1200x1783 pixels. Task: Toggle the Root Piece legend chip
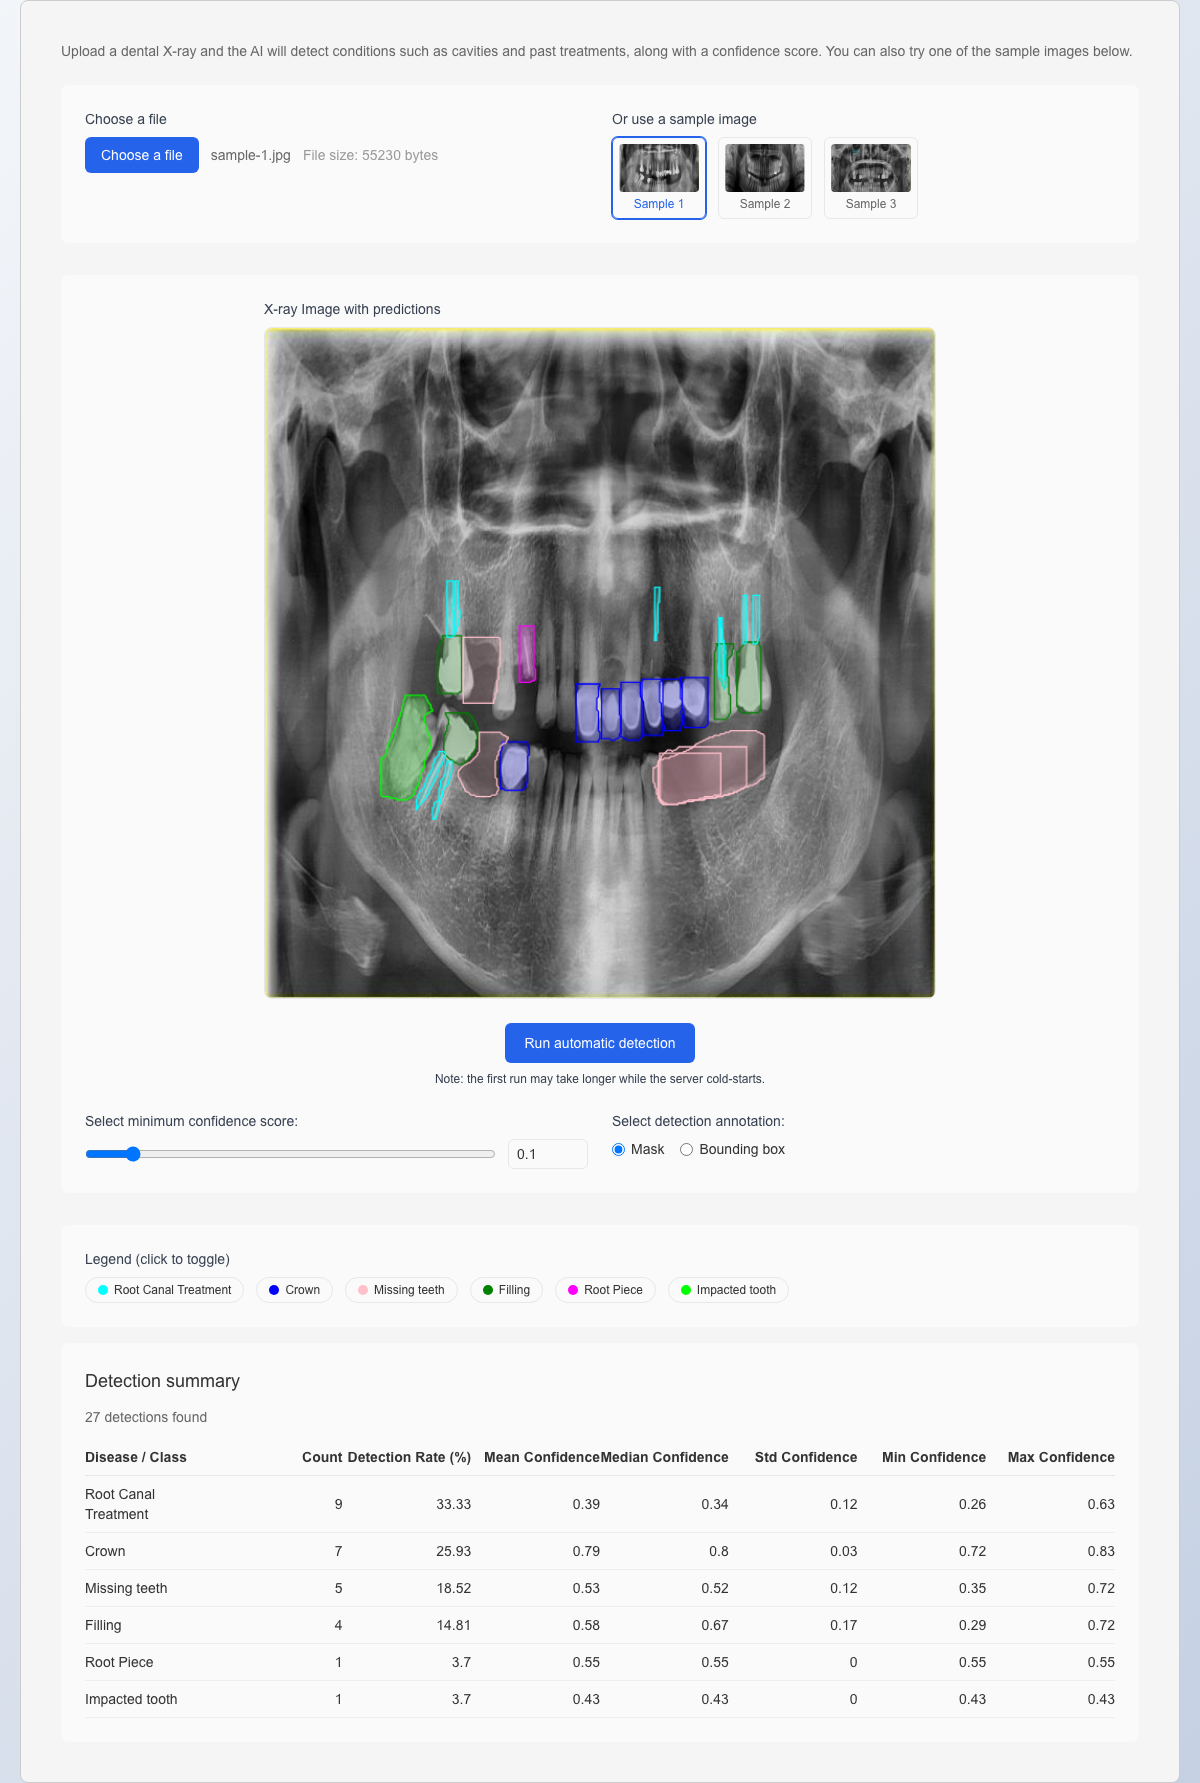click(605, 1290)
